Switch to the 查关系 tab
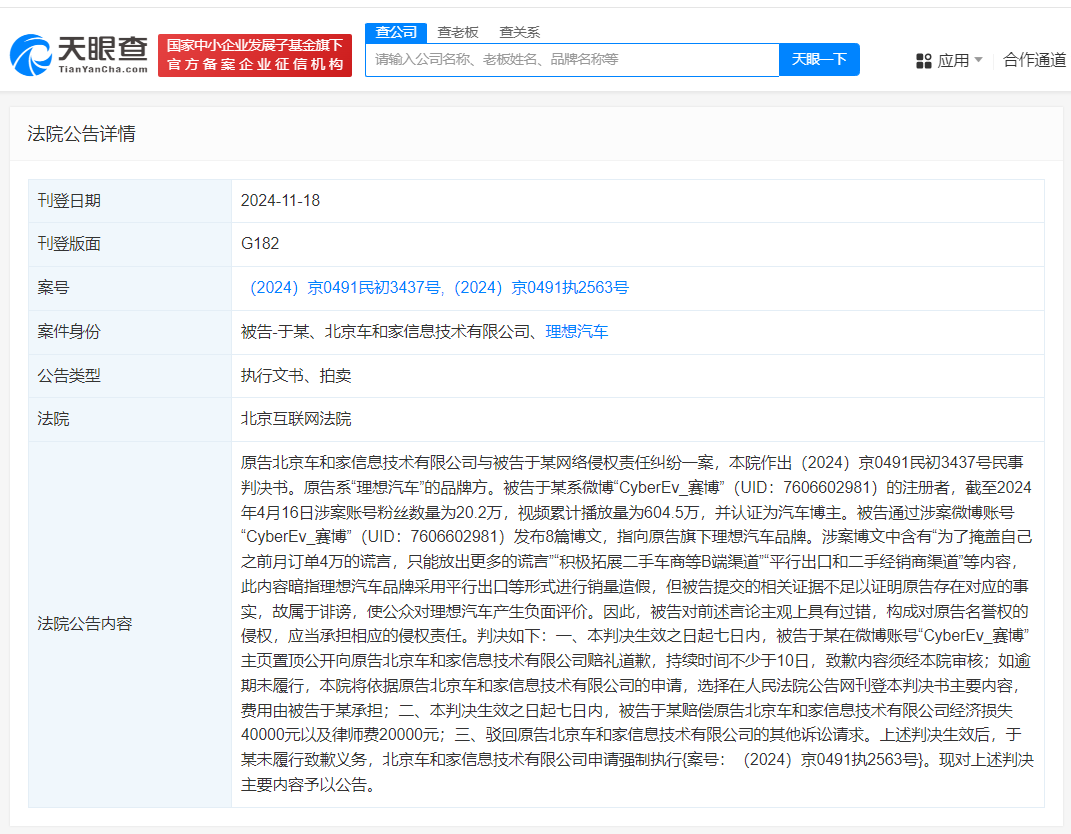The image size is (1071, 834). coord(520,32)
